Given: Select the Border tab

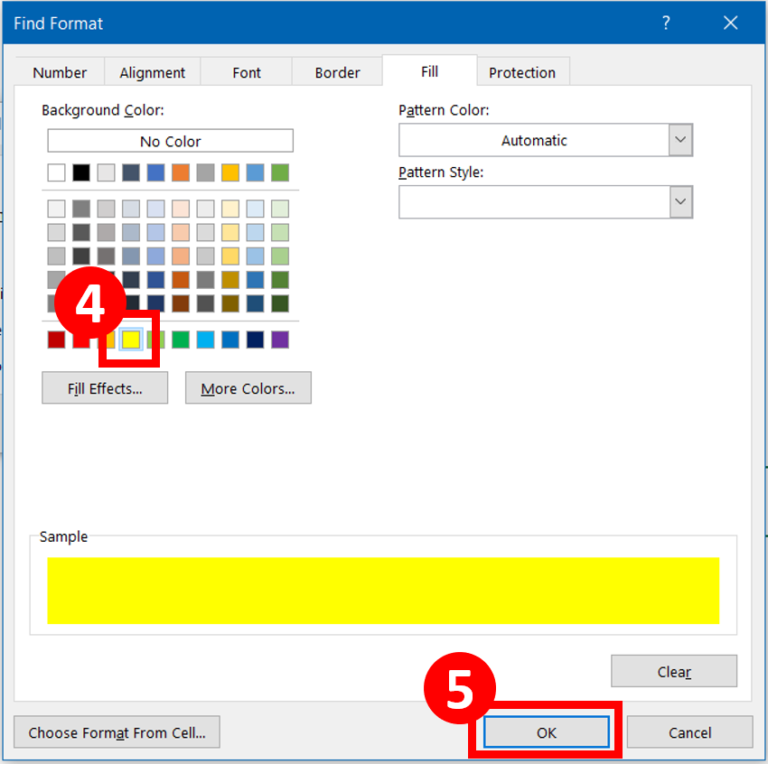Looking at the screenshot, I should click(x=337, y=72).
